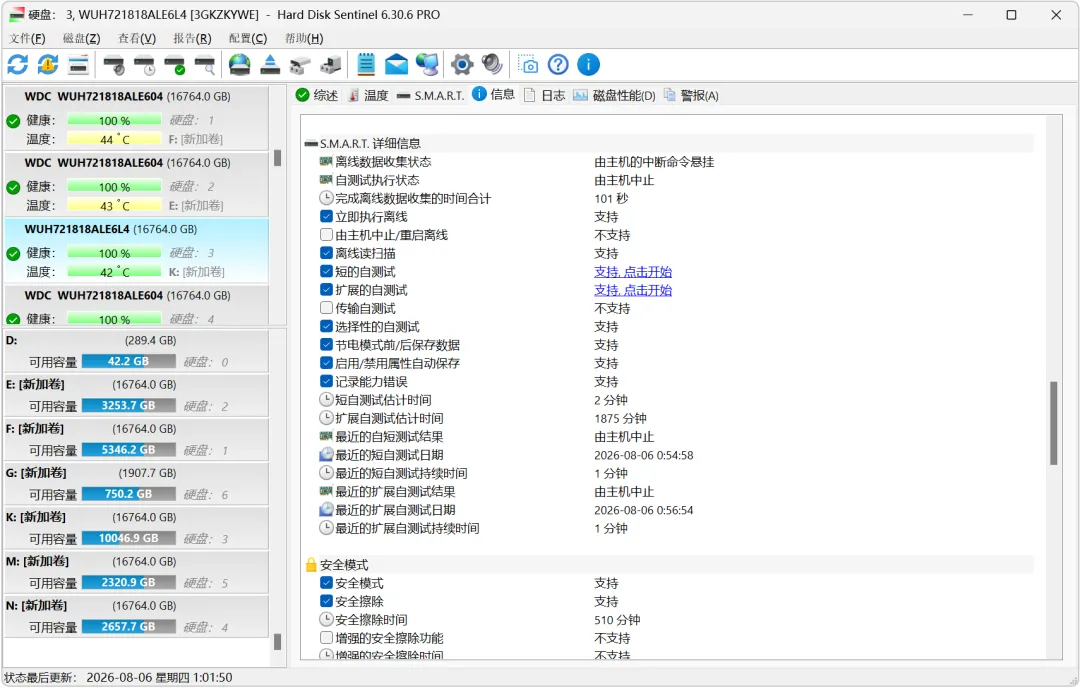Image resolution: width=1080 pixels, height=688 pixels.
Task: Click the disk with clock test icon
Action: coord(145,65)
